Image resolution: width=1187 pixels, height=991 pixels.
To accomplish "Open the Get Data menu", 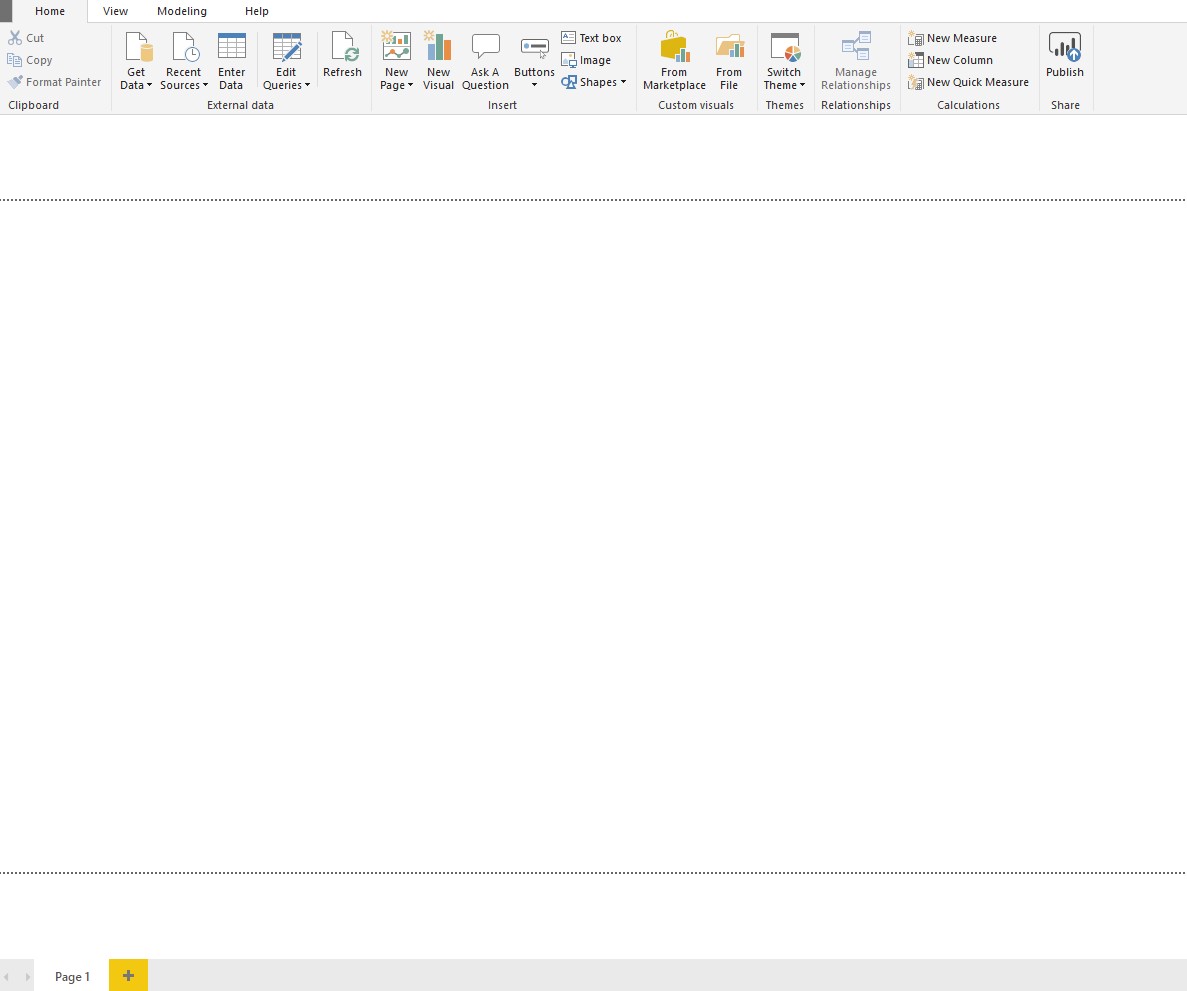I will tap(136, 61).
